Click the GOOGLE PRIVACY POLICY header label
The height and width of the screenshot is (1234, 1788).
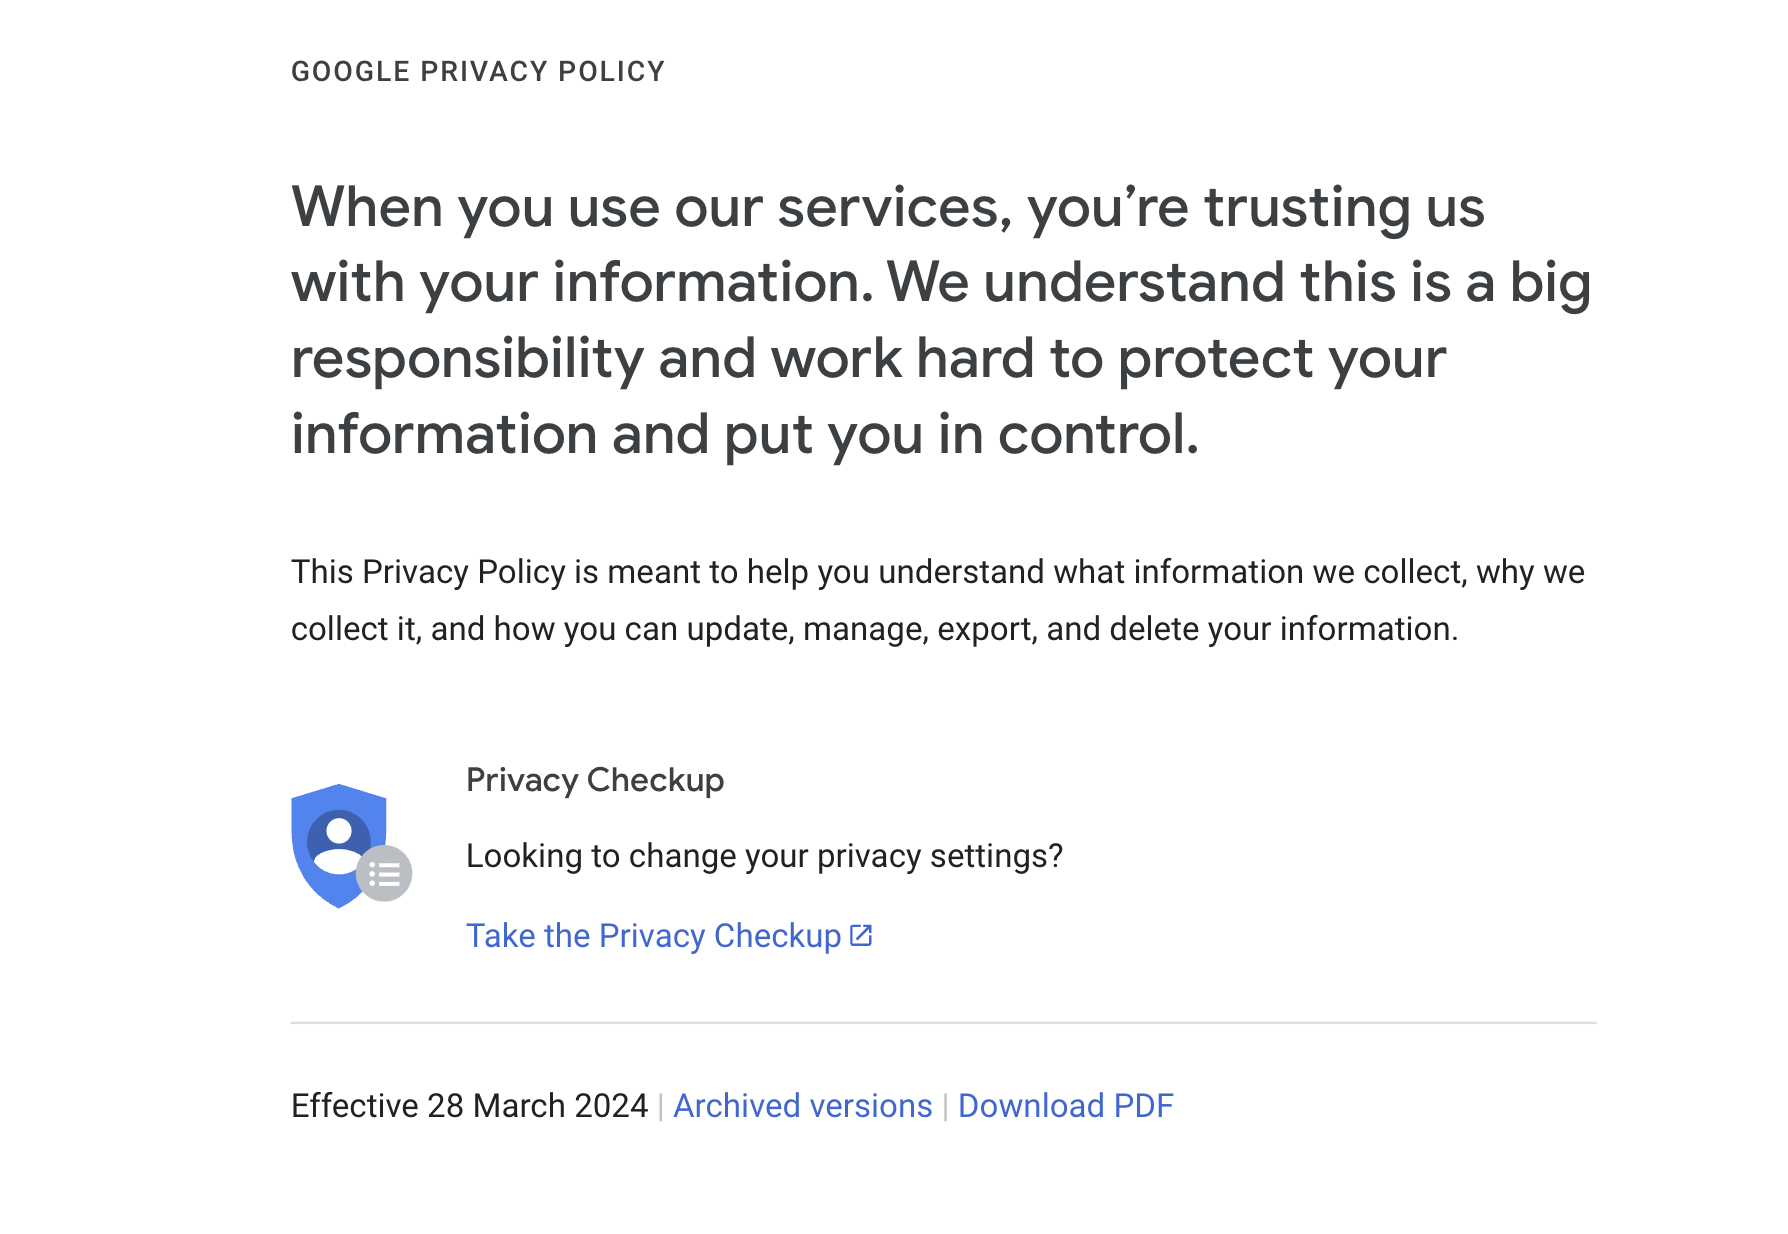click(x=478, y=72)
